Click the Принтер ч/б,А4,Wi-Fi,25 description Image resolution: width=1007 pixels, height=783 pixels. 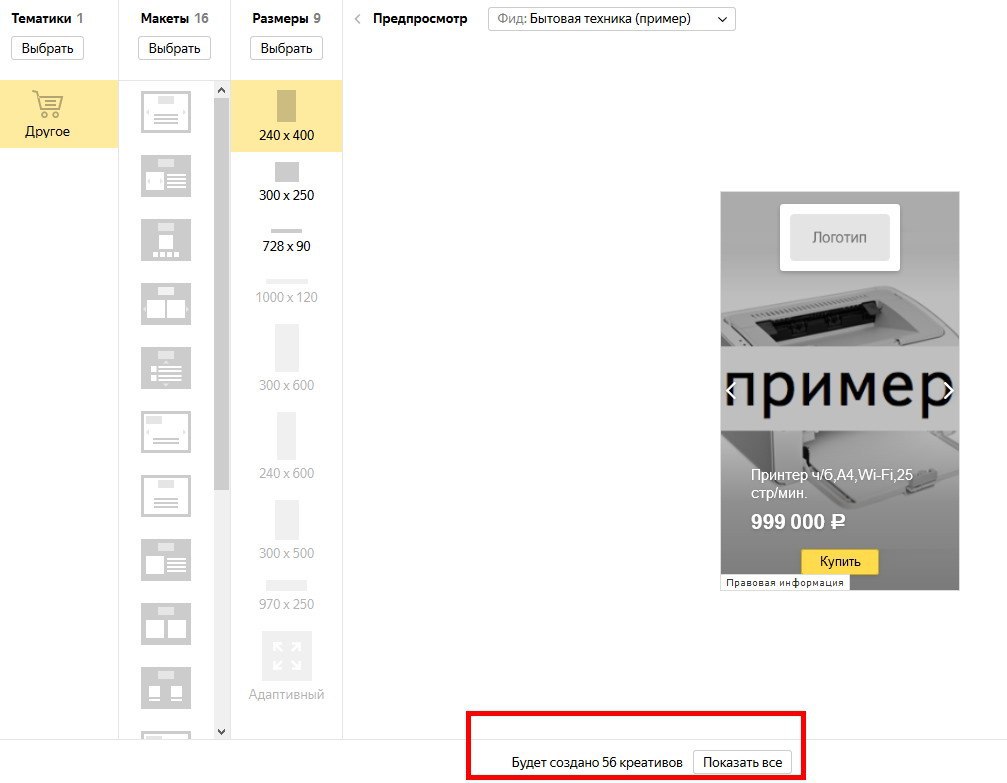coord(832,484)
